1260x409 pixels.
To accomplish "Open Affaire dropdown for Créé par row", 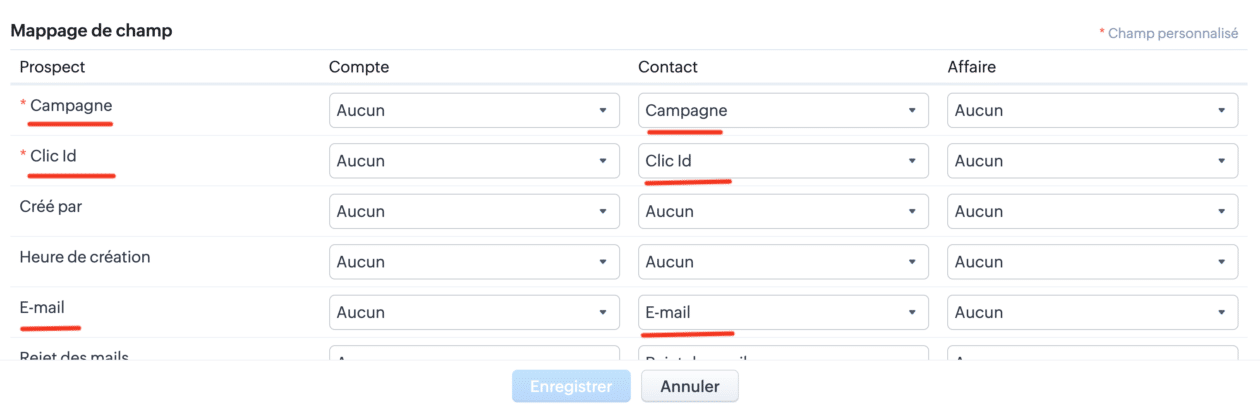I will tap(1092, 211).
